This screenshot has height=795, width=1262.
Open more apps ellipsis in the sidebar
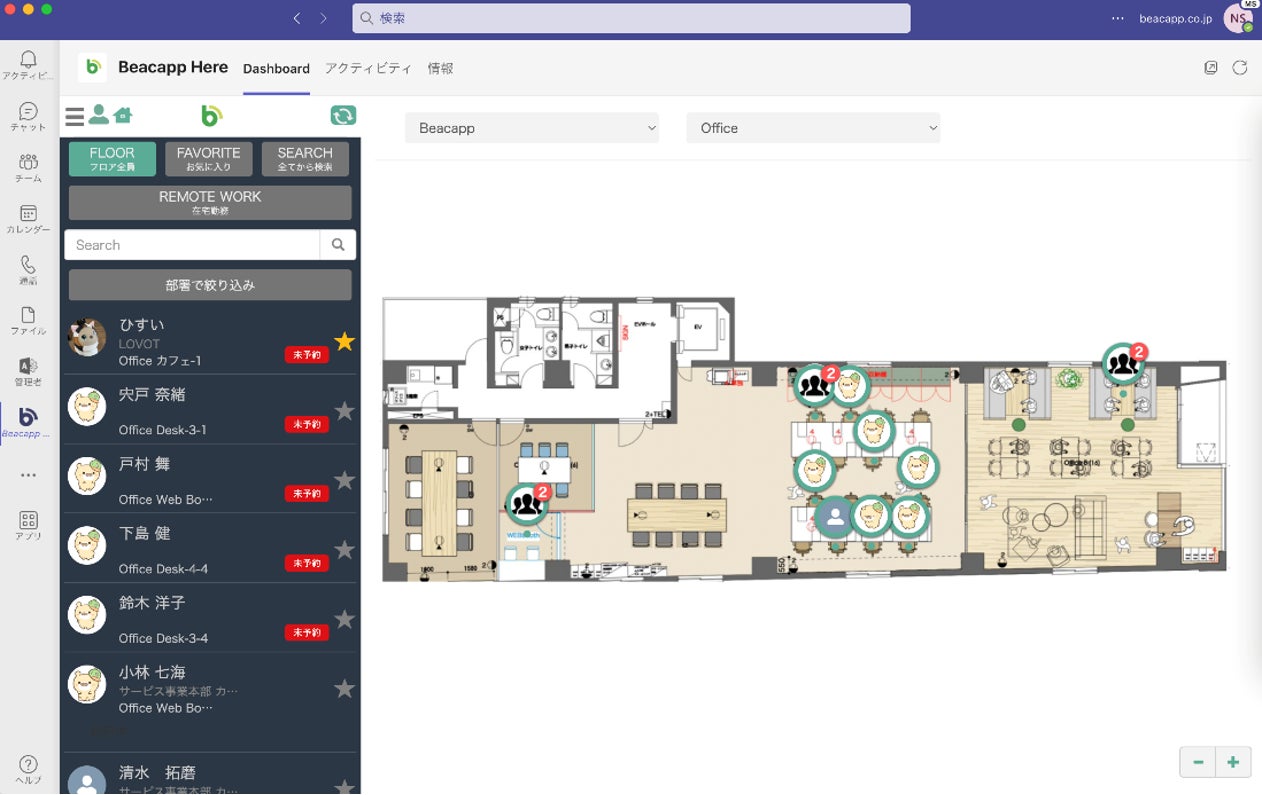28,475
